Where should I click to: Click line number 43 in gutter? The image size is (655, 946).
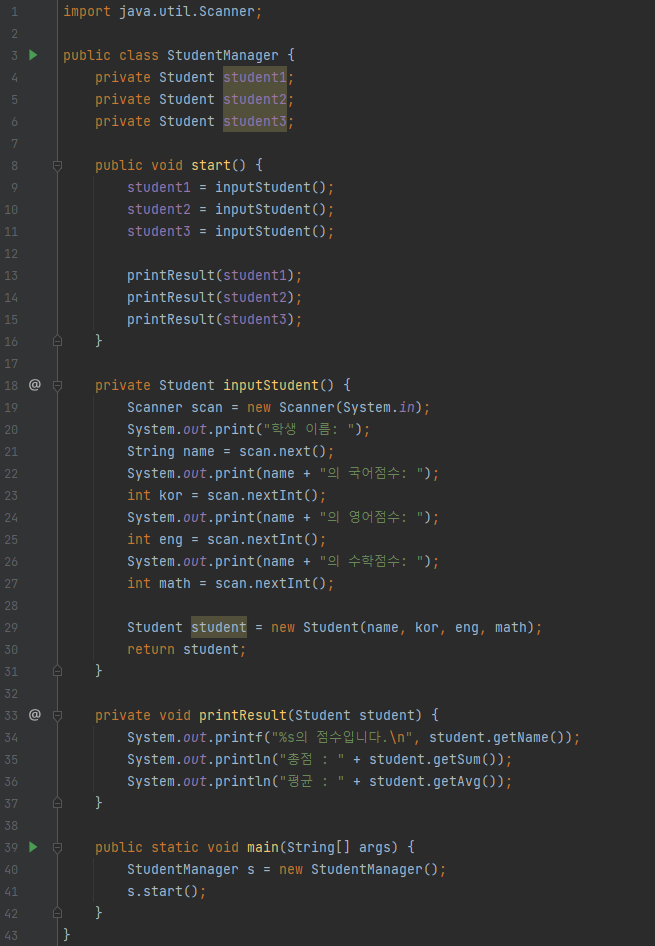pyautogui.click(x=11, y=935)
